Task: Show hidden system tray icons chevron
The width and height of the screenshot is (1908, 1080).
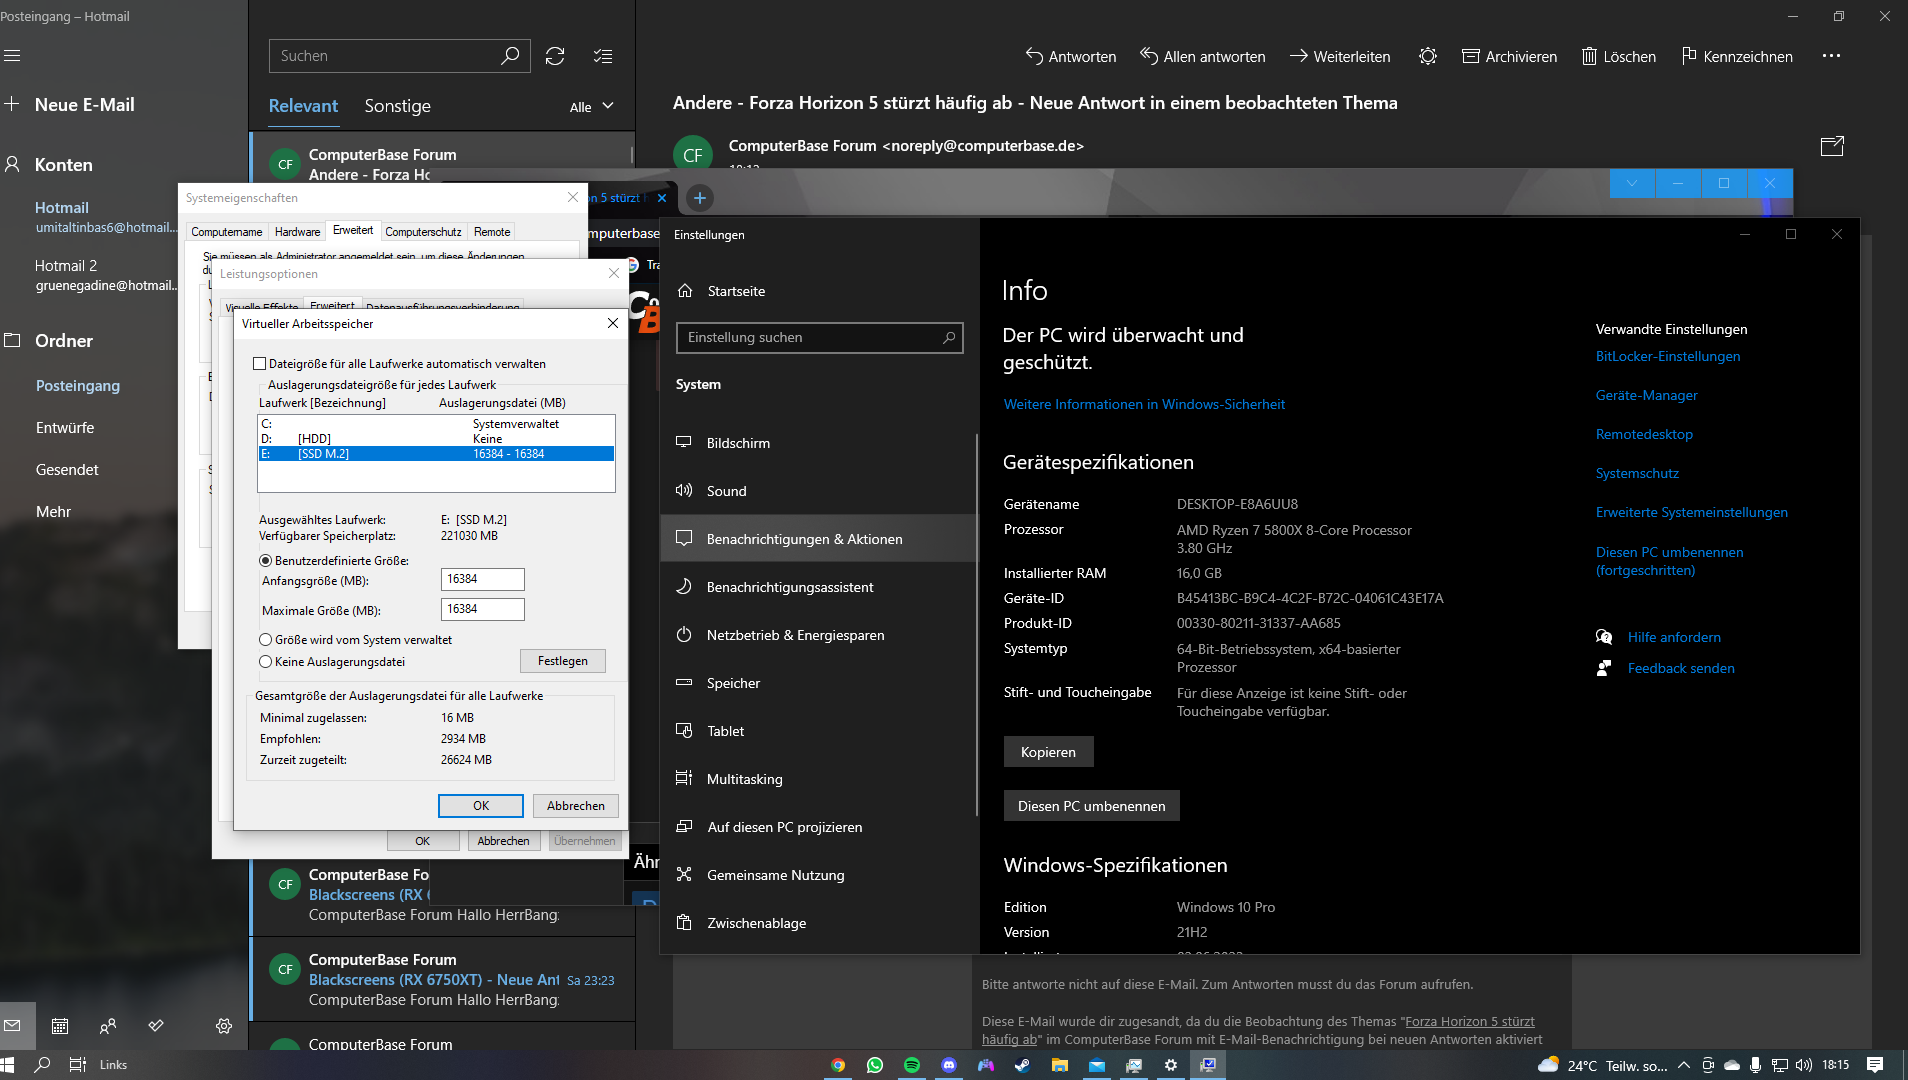Action: point(1684,1065)
